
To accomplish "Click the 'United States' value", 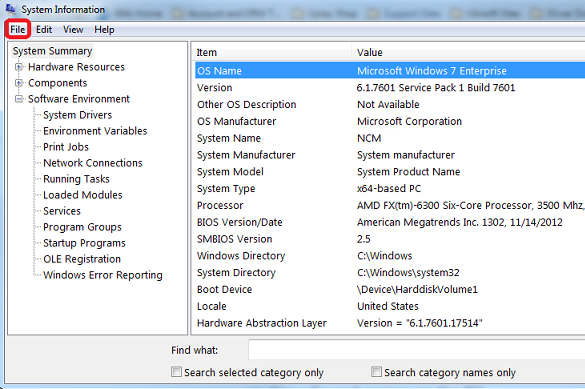I will click(388, 306).
